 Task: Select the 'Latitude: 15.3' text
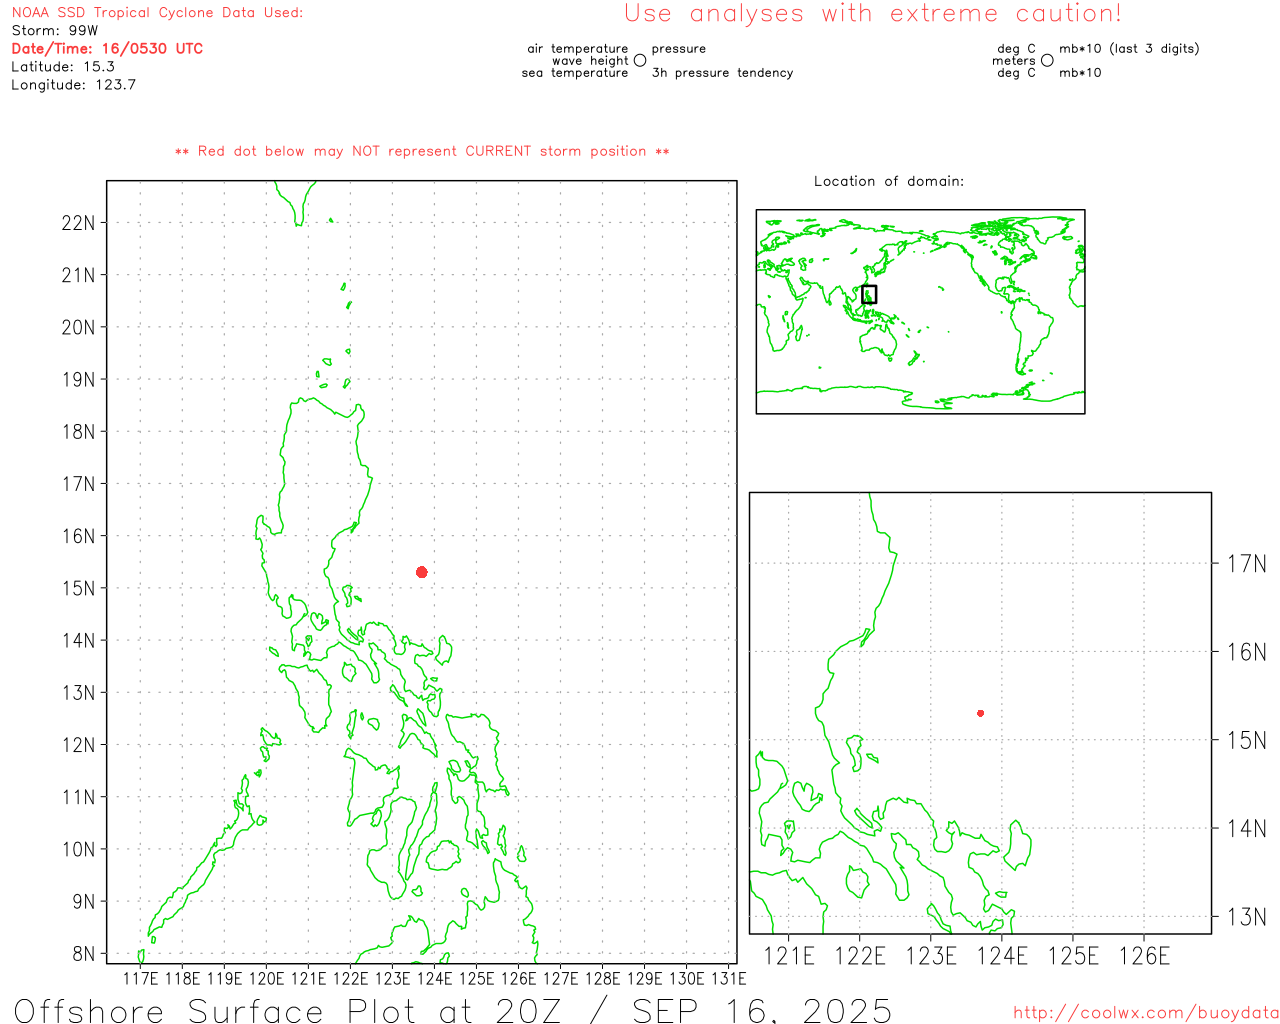(63, 67)
